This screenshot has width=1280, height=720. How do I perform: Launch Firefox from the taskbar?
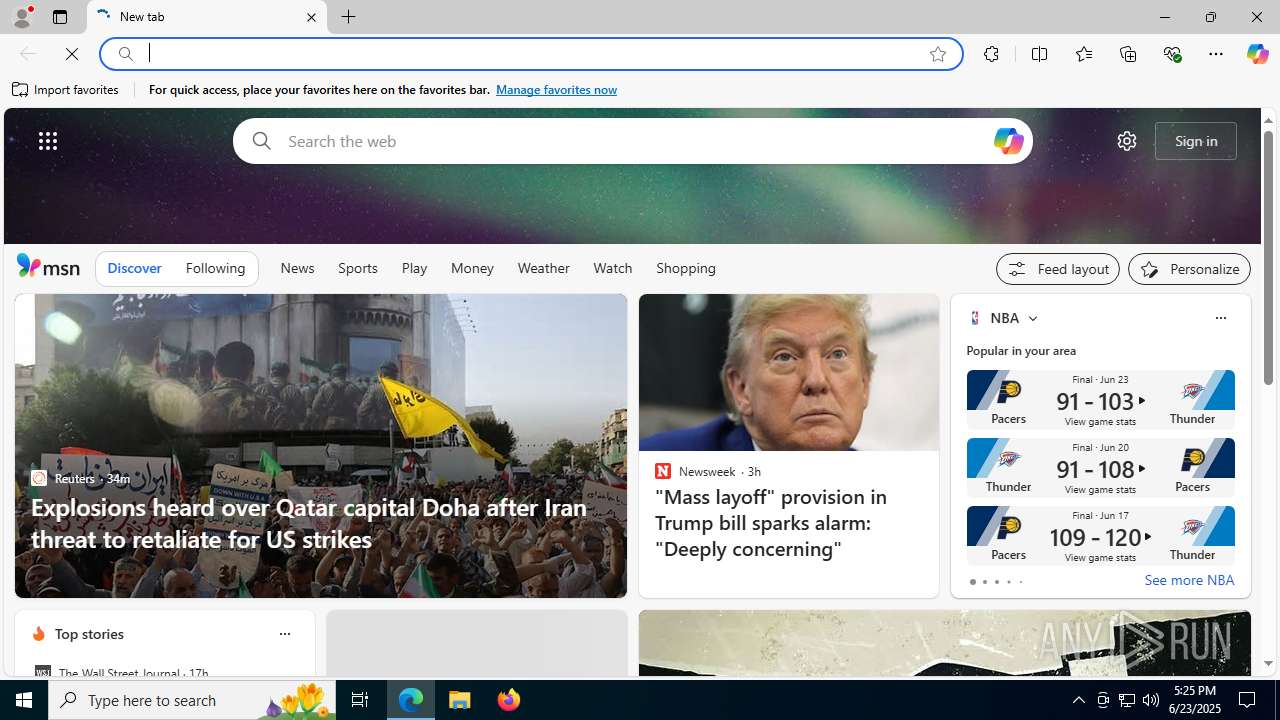508,700
